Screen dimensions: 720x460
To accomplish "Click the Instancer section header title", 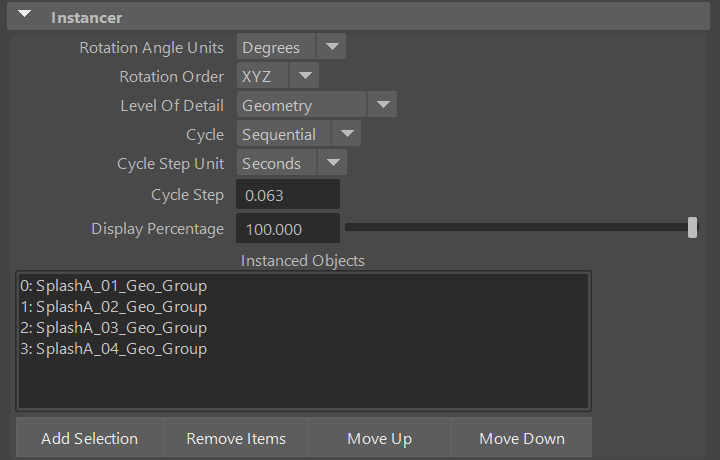I will coord(86,17).
